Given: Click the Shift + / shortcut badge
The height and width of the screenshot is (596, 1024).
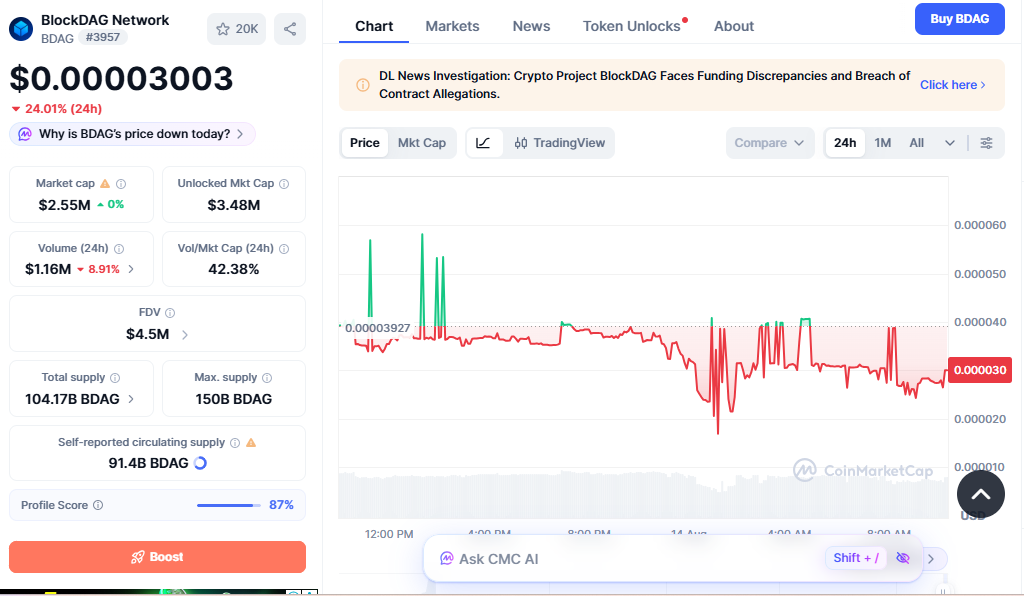Looking at the screenshot, I should pyautogui.click(x=856, y=558).
